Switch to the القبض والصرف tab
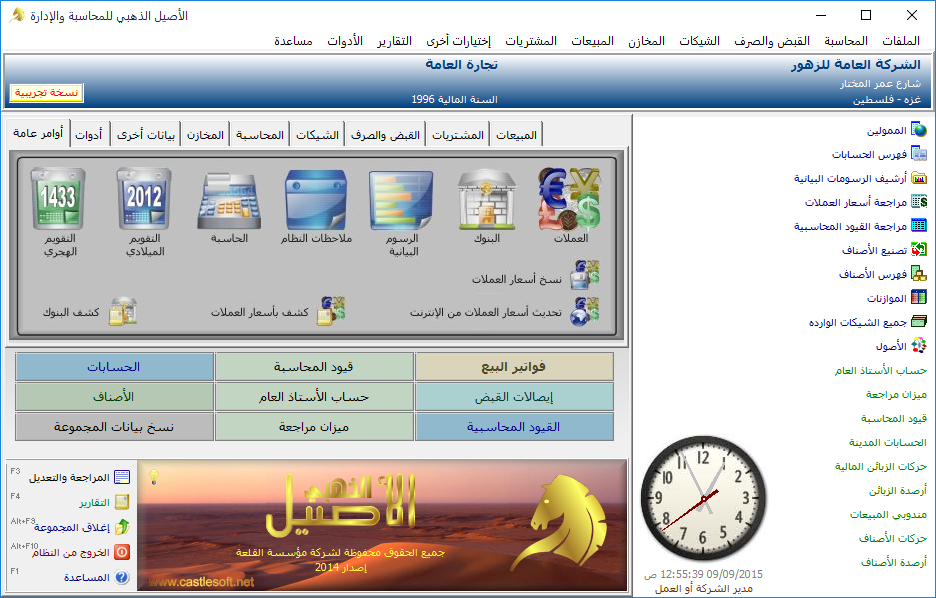 click(385, 135)
